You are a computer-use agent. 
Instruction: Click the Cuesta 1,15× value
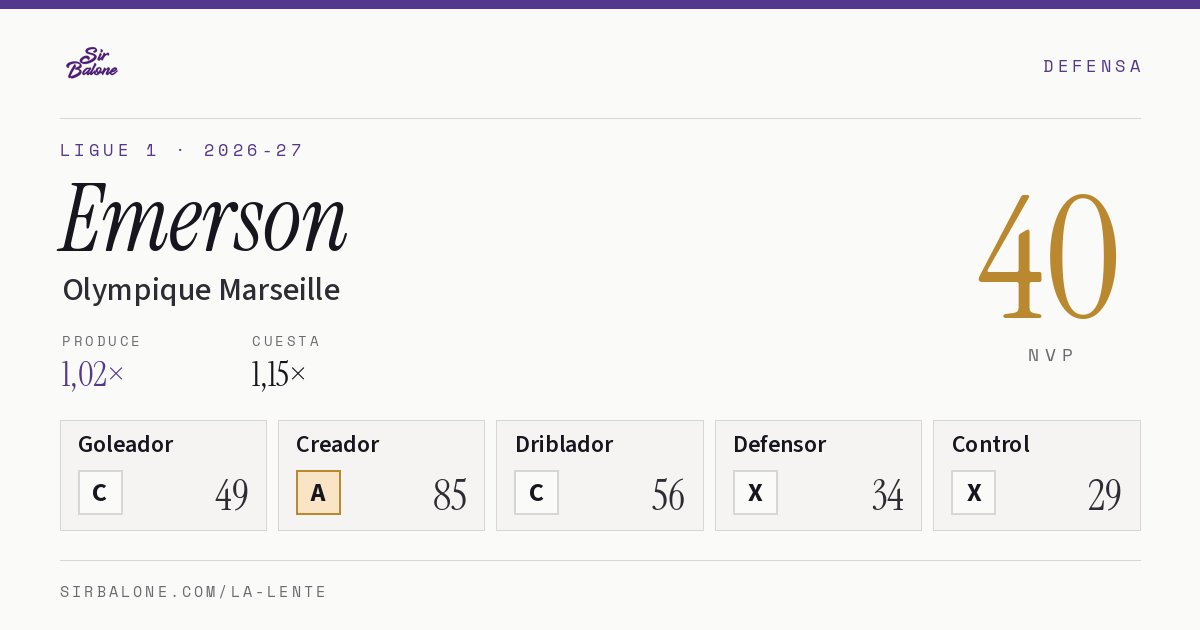[279, 374]
